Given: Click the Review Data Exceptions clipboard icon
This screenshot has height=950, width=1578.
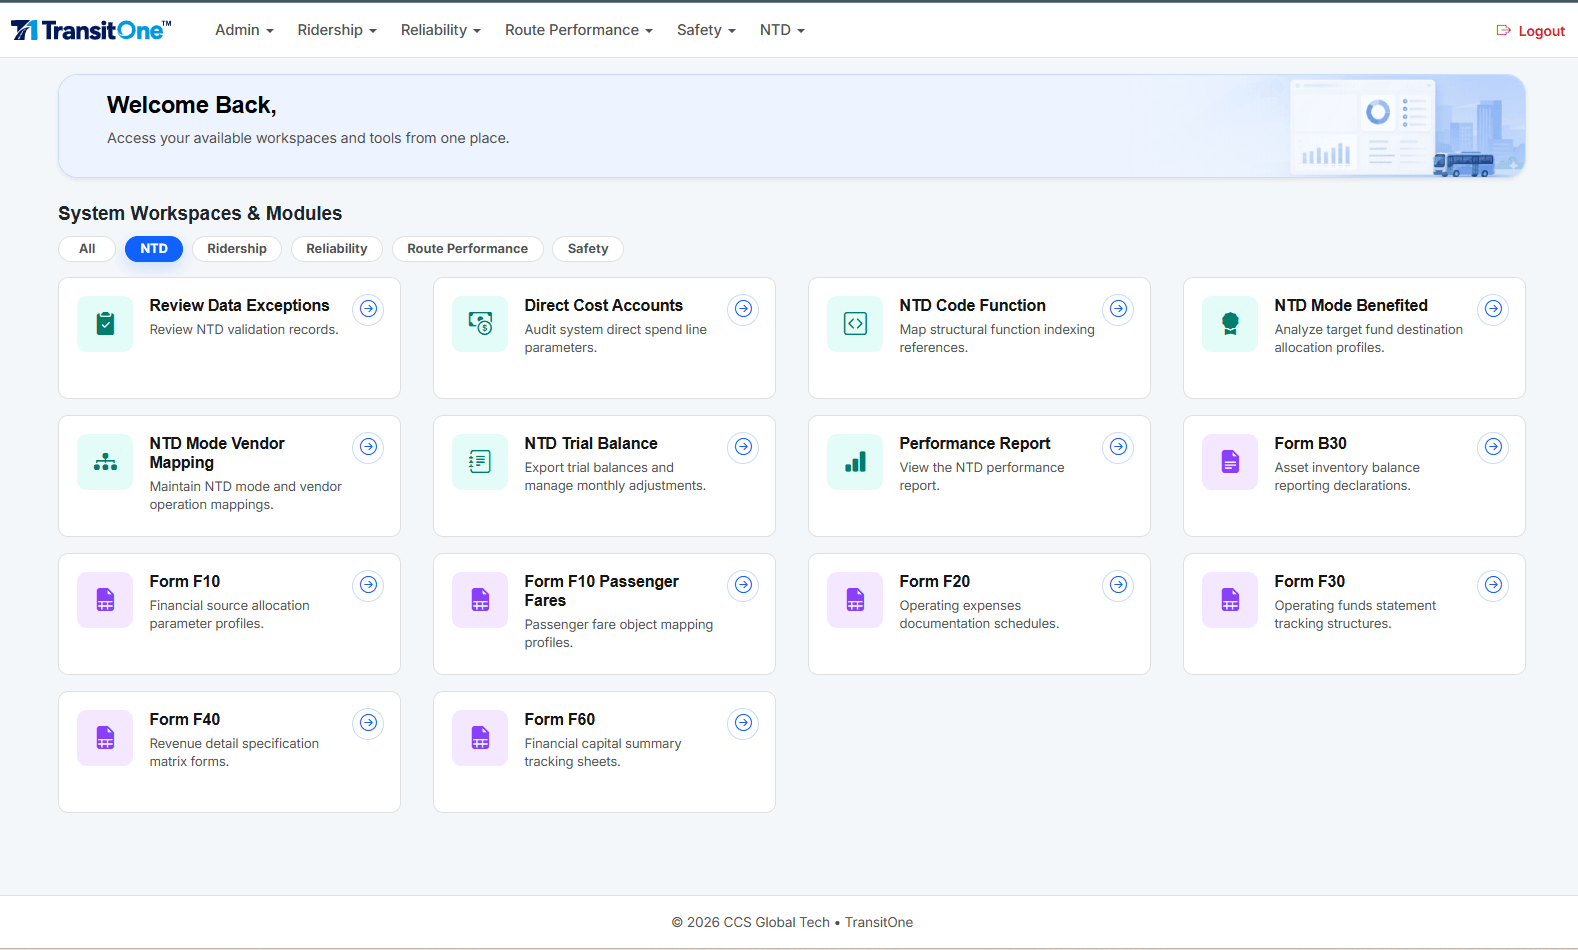Looking at the screenshot, I should 105,324.
